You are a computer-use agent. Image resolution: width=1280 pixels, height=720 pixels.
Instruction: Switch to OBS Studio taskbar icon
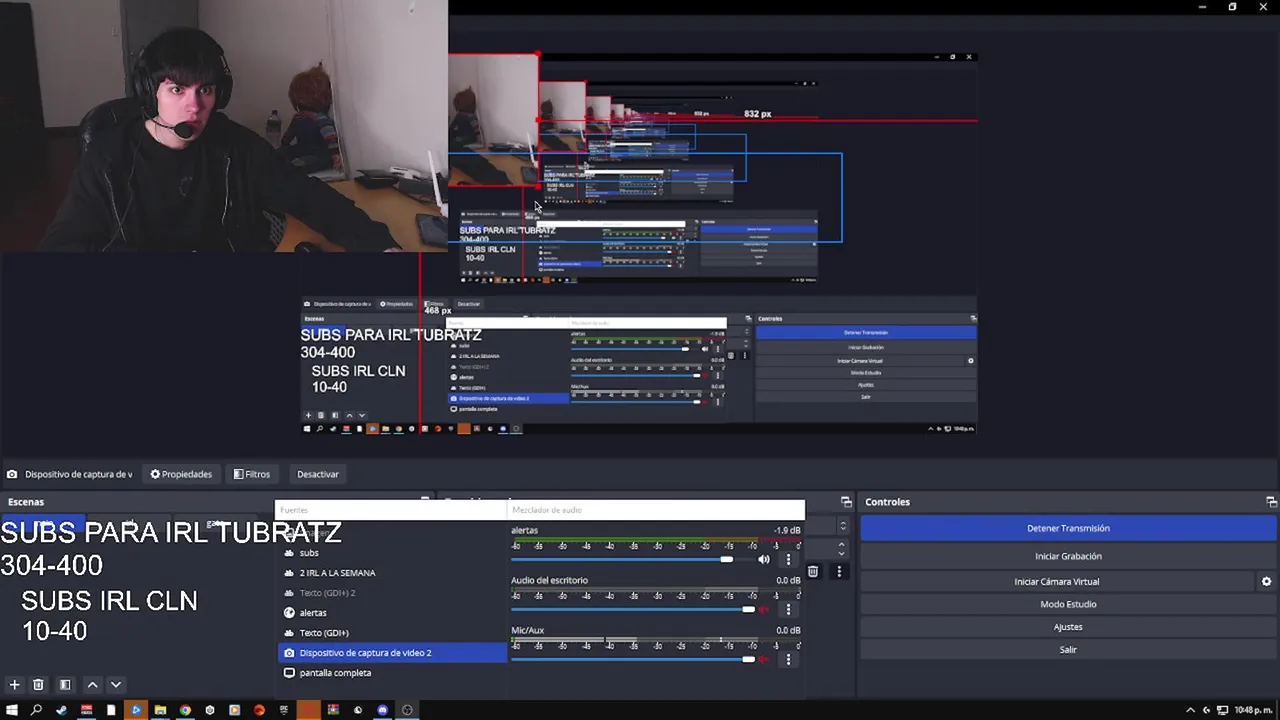point(407,710)
